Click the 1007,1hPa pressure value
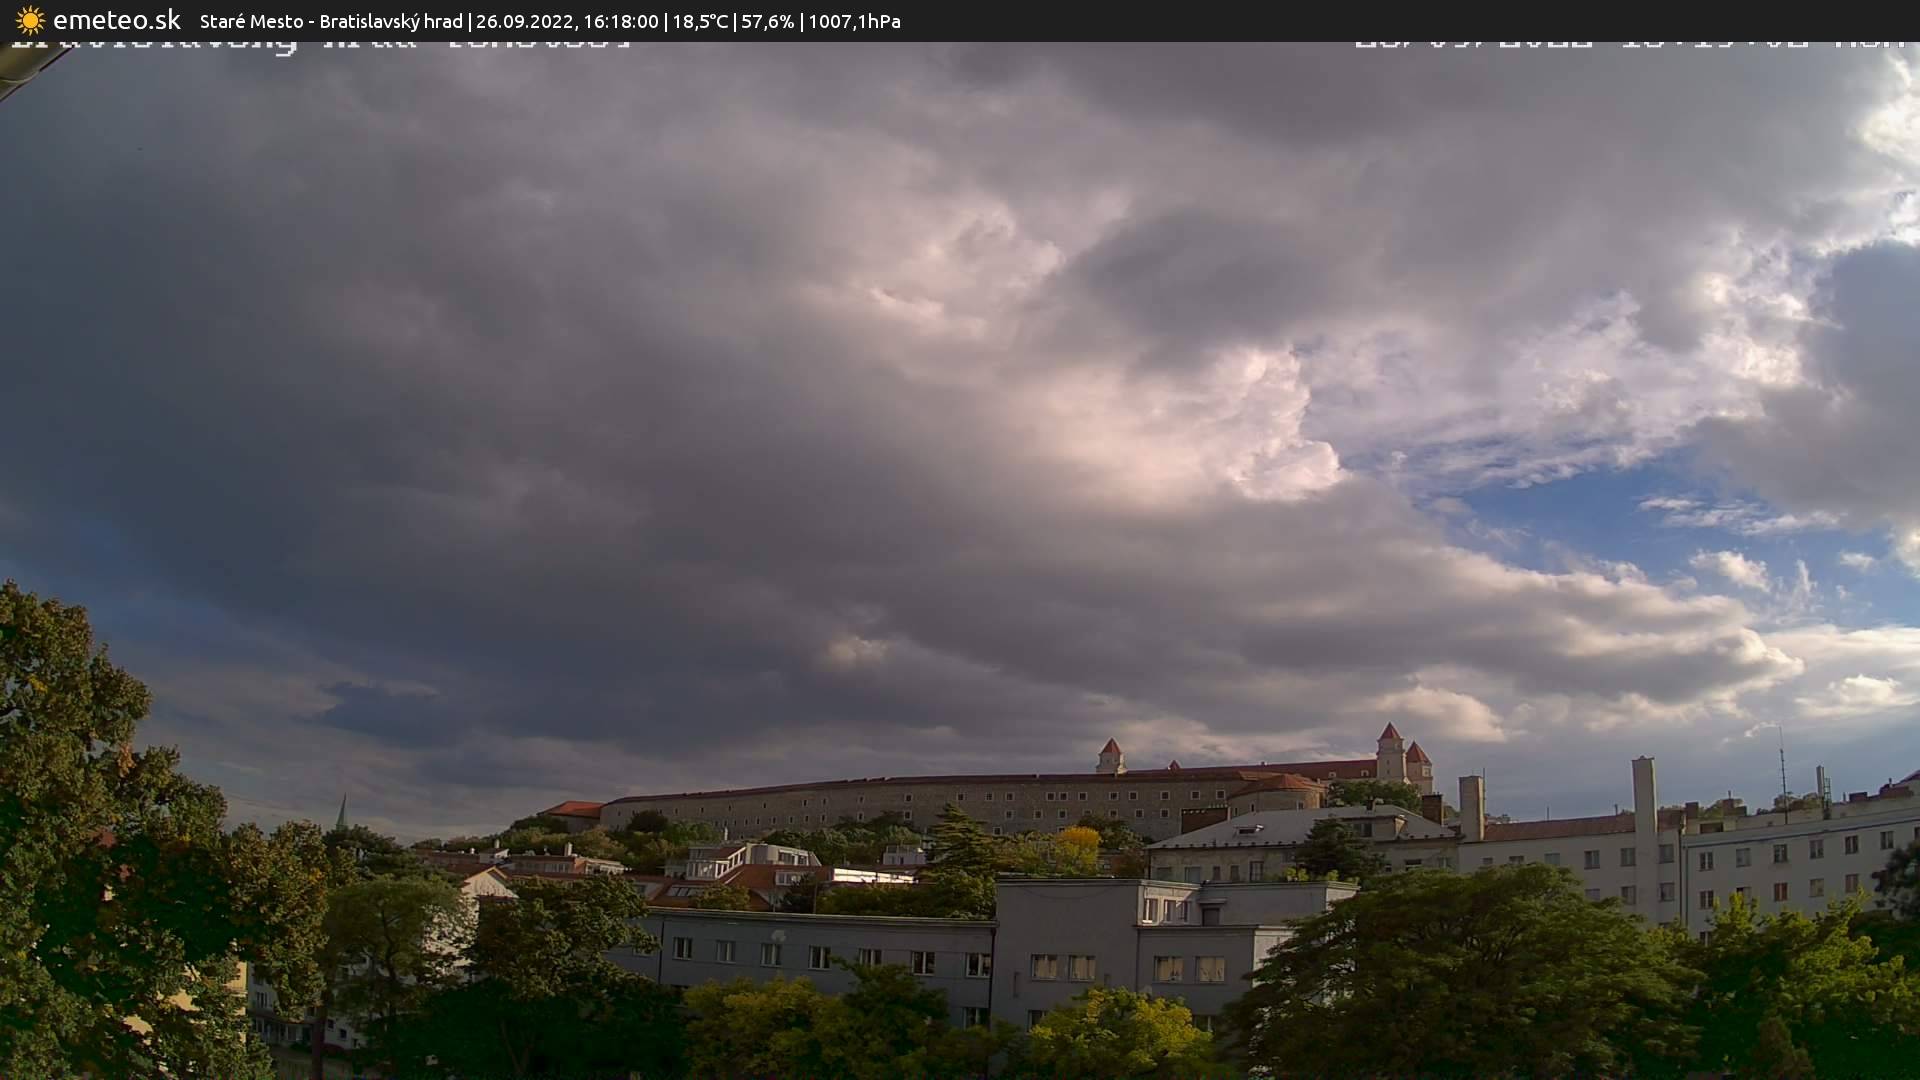The image size is (1920, 1080). (854, 21)
